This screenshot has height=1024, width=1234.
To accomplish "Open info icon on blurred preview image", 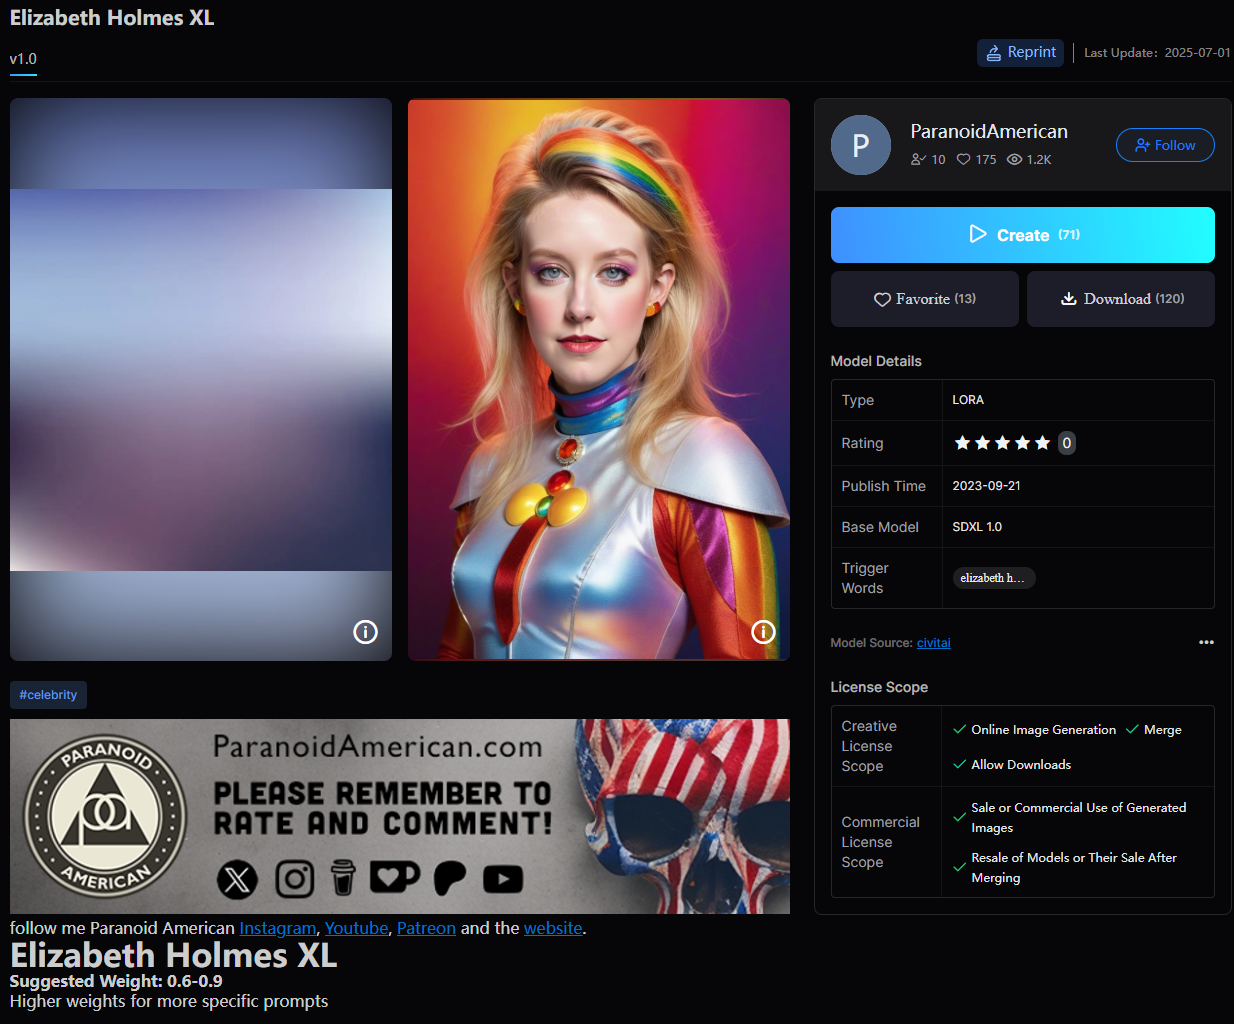I will (366, 632).
